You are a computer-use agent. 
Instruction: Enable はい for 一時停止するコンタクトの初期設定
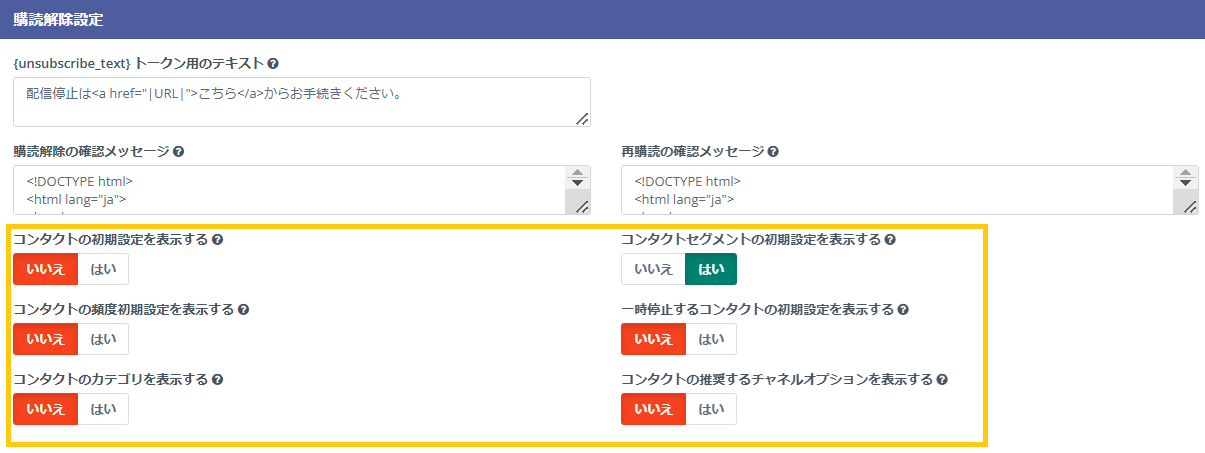[x=711, y=339]
